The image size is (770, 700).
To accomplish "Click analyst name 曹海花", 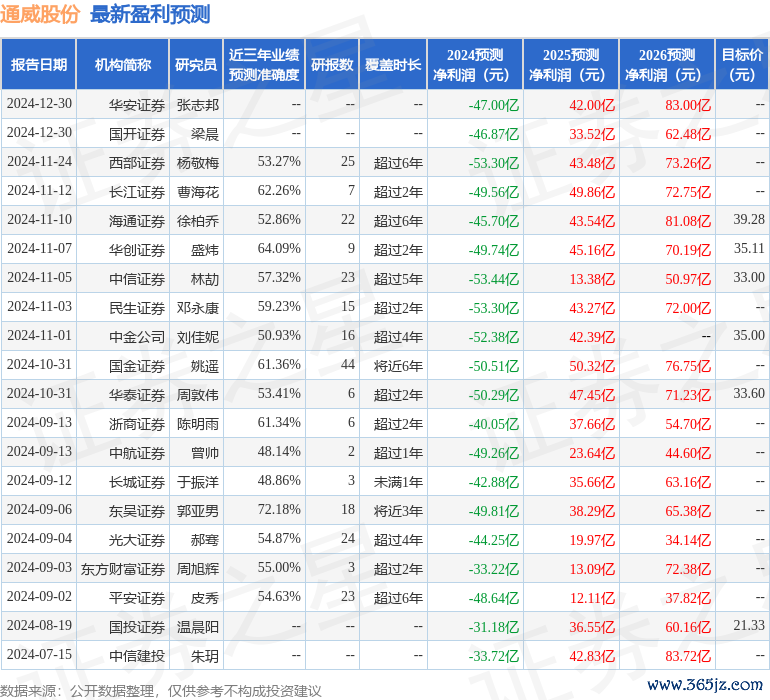I will click(x=197, y=192).
